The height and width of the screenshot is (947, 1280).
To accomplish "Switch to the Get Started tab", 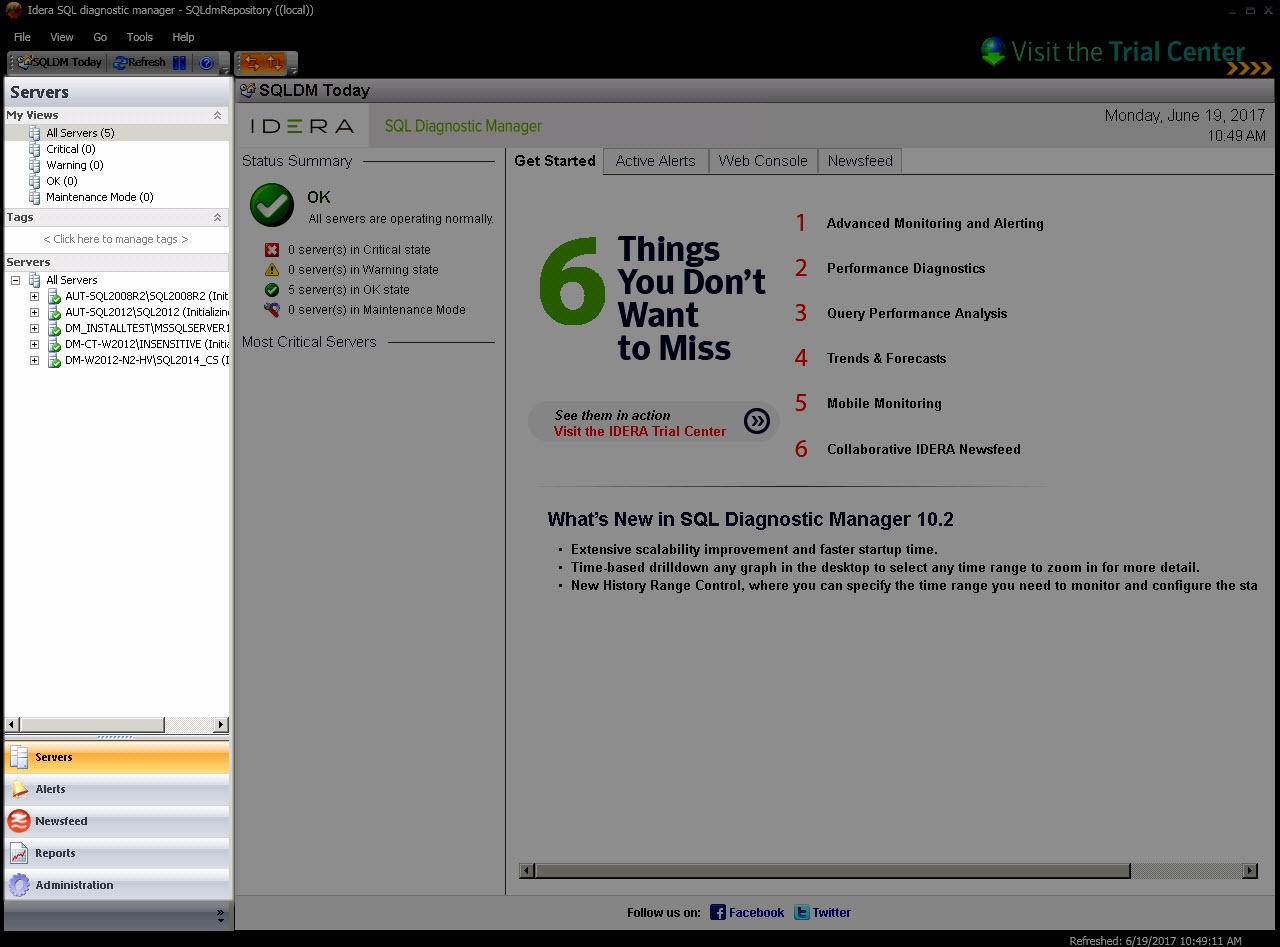I will point(555,161).
